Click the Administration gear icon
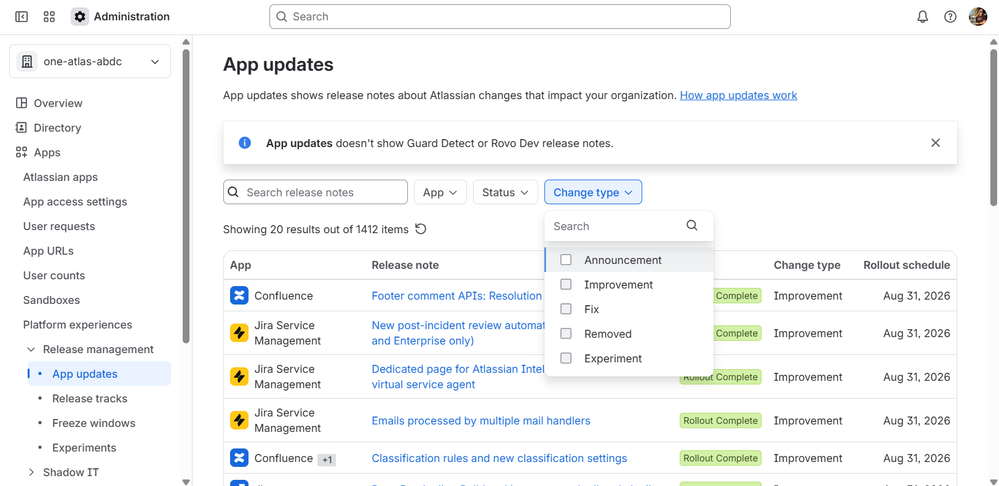999x486 pixels. click(x=80, y=17)
